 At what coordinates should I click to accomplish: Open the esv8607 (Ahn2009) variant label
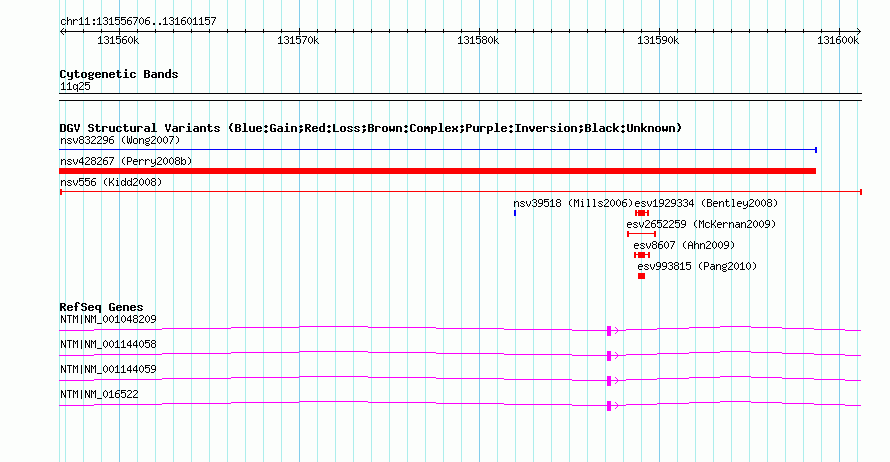coord(684,245)
